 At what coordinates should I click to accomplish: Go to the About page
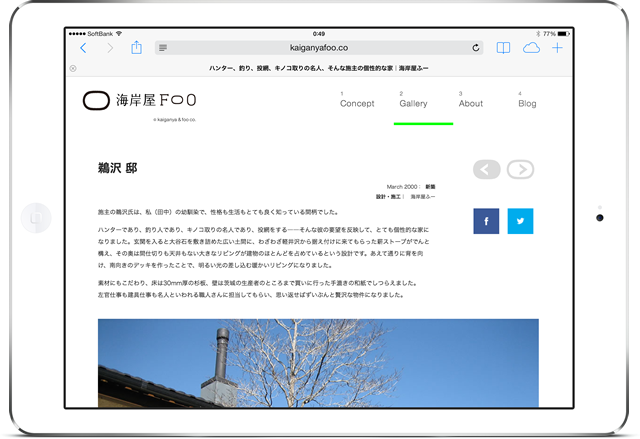point(470,103)
